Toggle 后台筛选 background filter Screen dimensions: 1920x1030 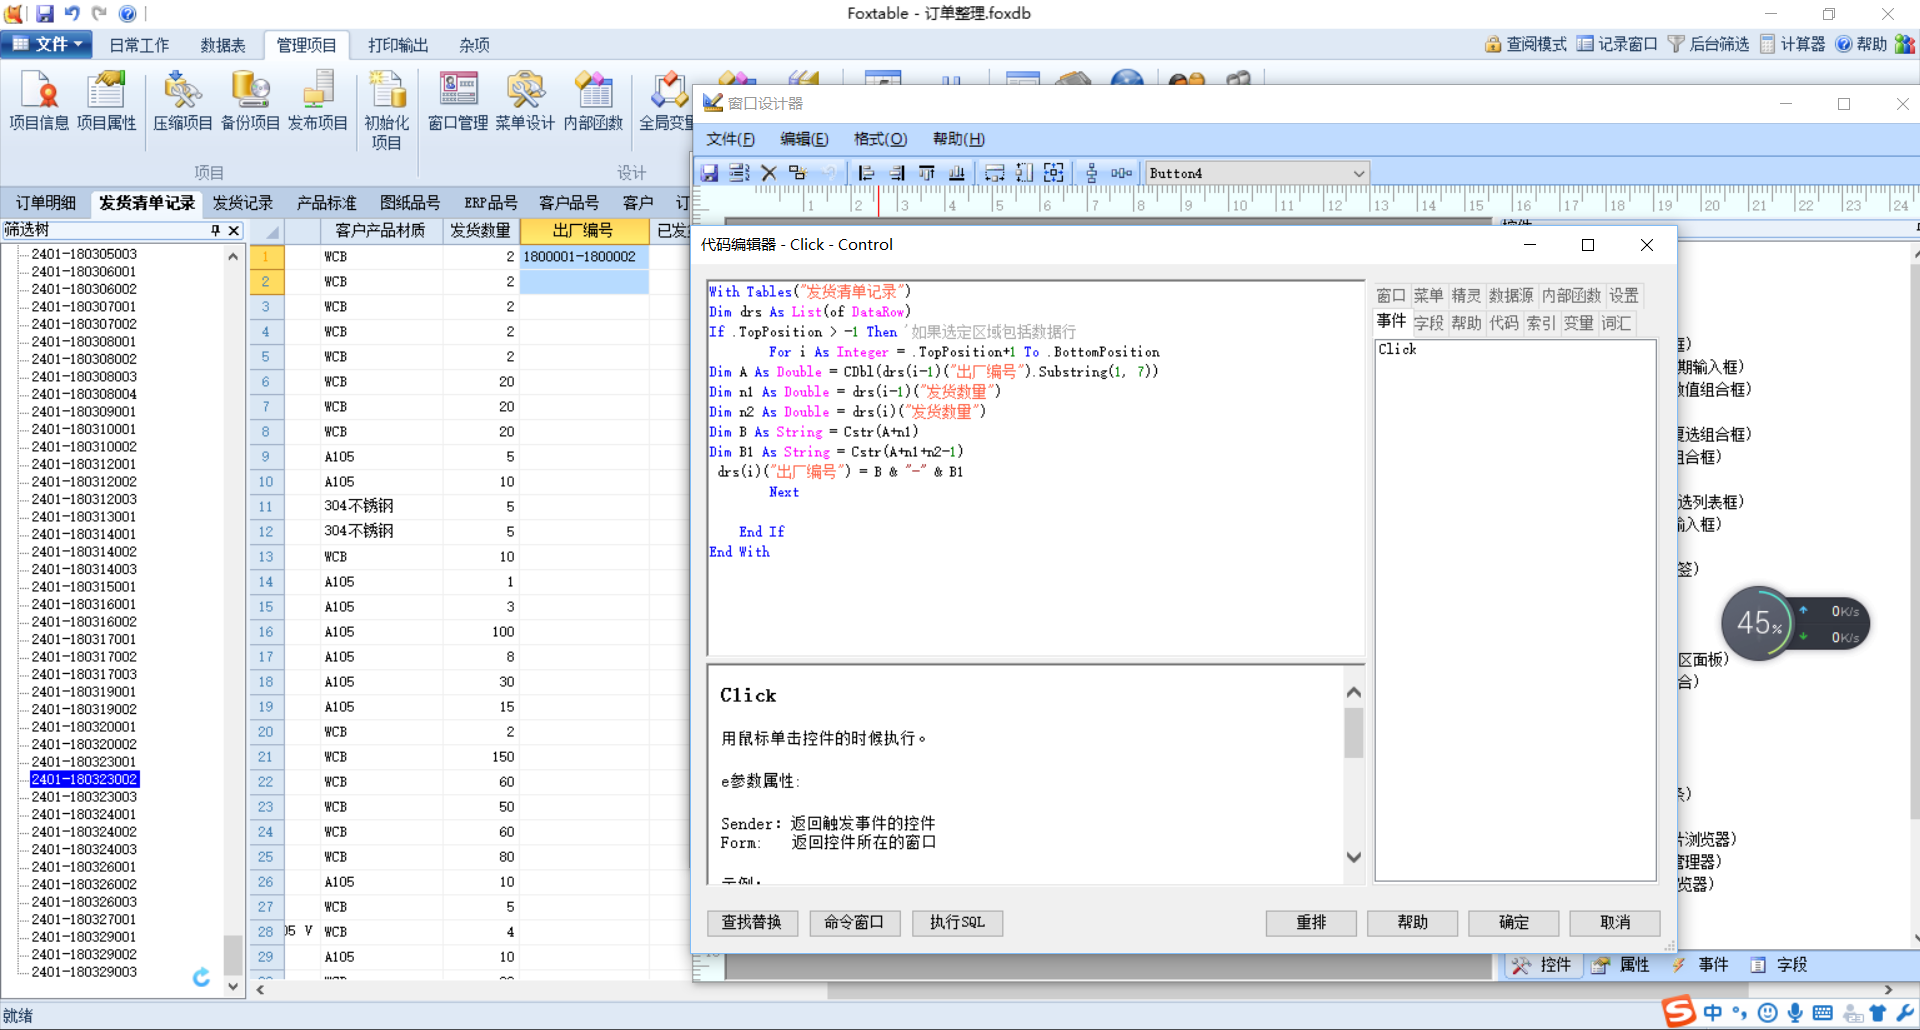(1709, 44)
